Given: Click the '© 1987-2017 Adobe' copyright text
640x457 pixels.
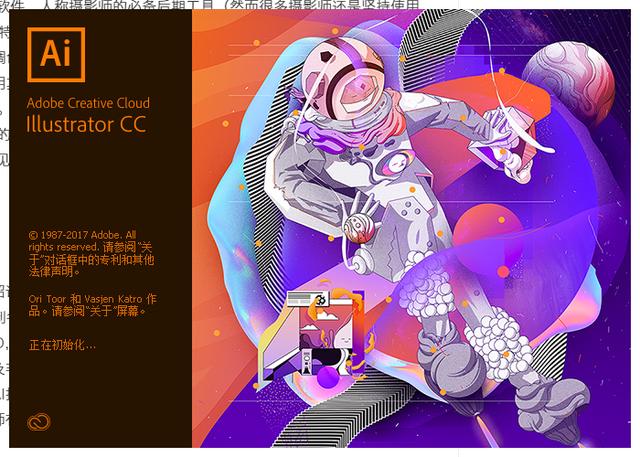Looking at the screenshot, I should point(91,253).
